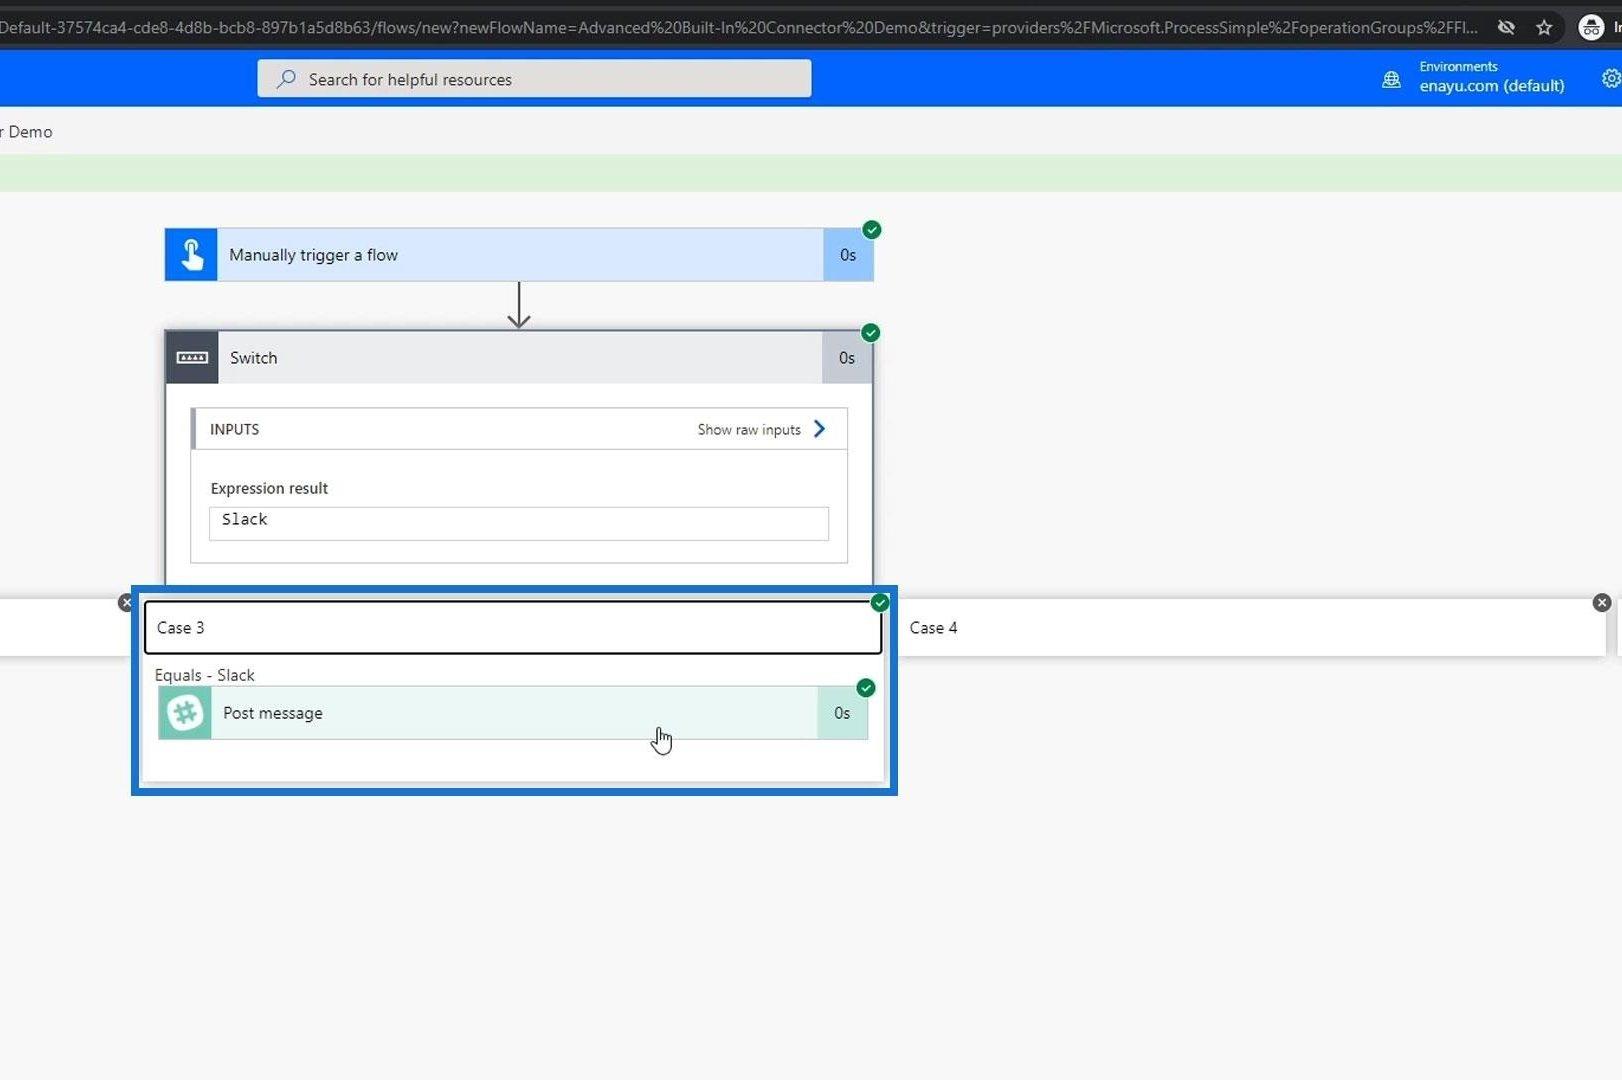Click the green check on Case 3
The height and width of the screenshot is (1080, 1622).
tap(880, 603)
